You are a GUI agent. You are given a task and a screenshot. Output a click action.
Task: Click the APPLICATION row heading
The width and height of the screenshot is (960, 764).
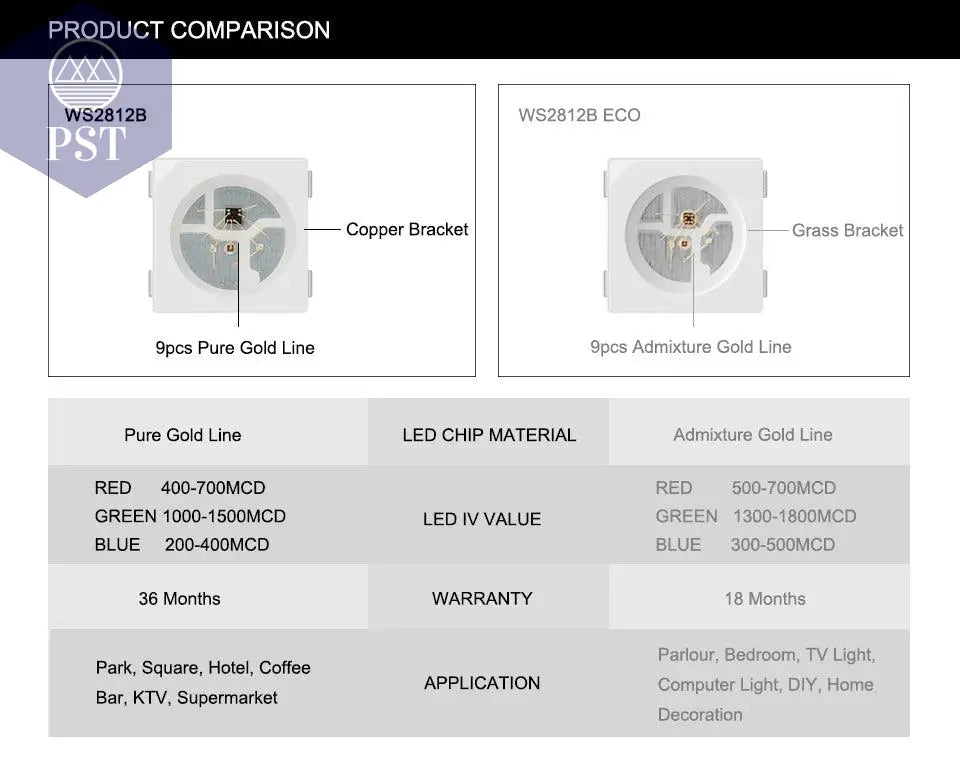click(482, 683)
